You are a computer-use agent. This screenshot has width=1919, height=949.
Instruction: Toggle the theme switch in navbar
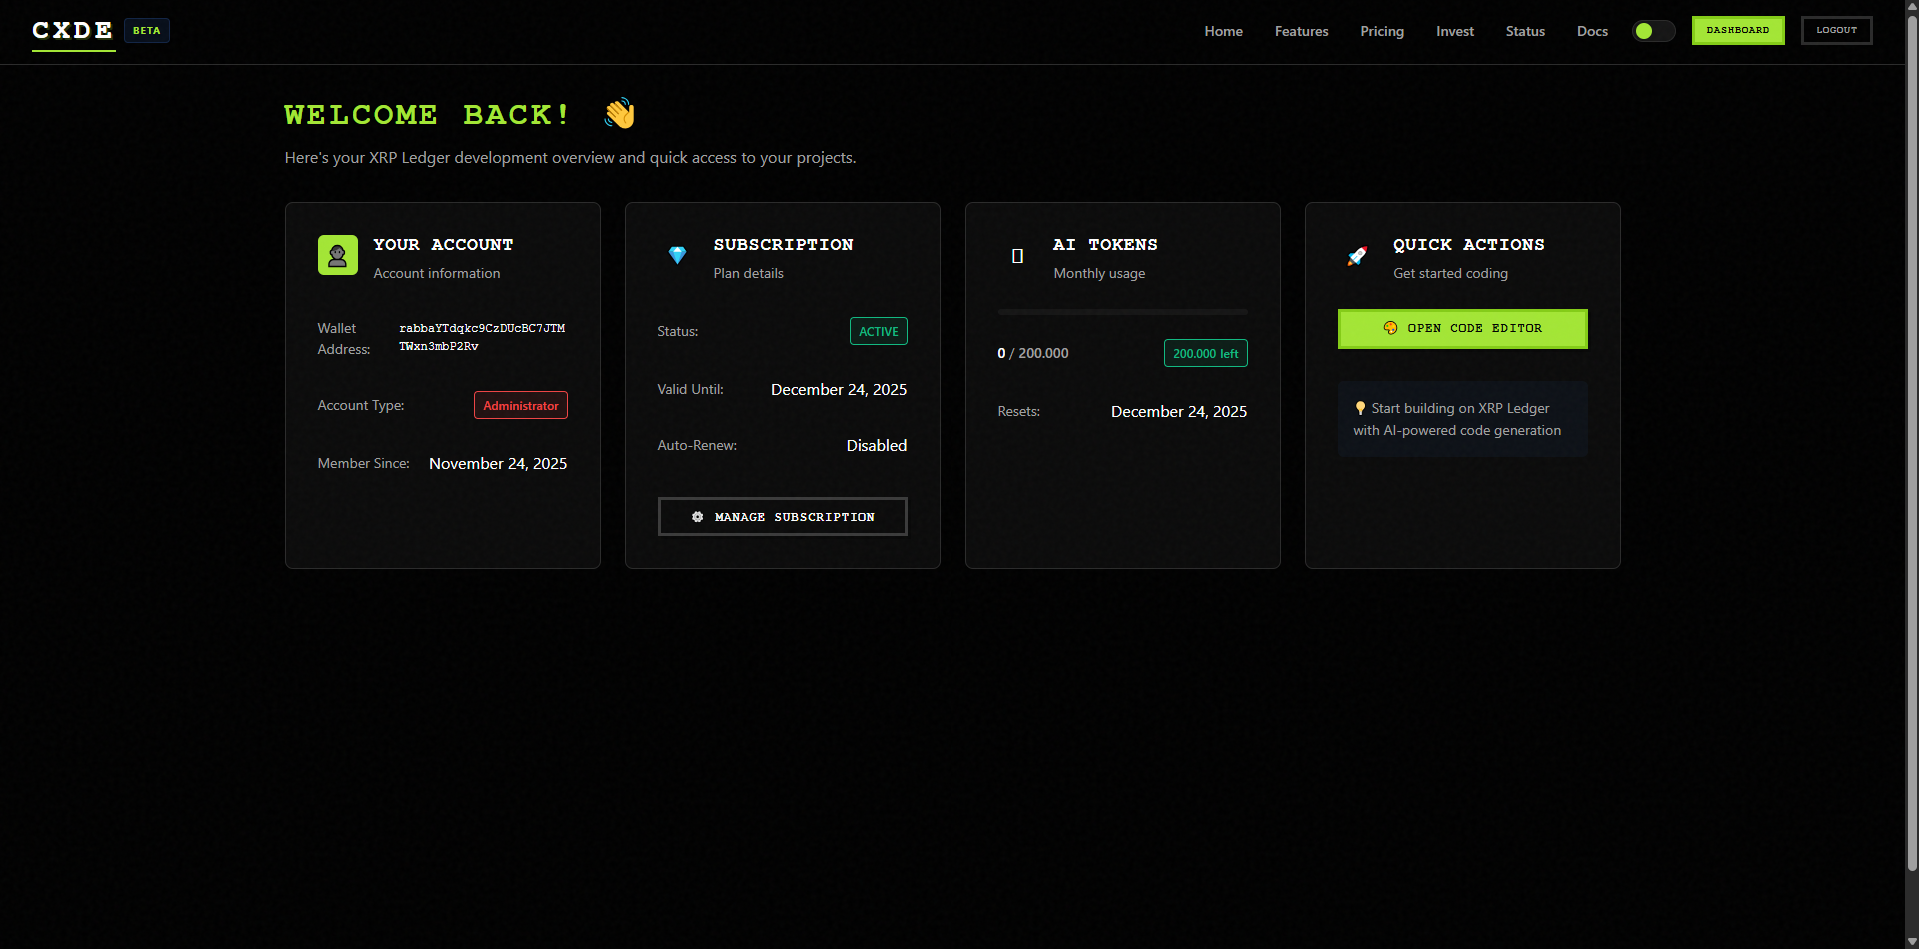point(1653,31)
